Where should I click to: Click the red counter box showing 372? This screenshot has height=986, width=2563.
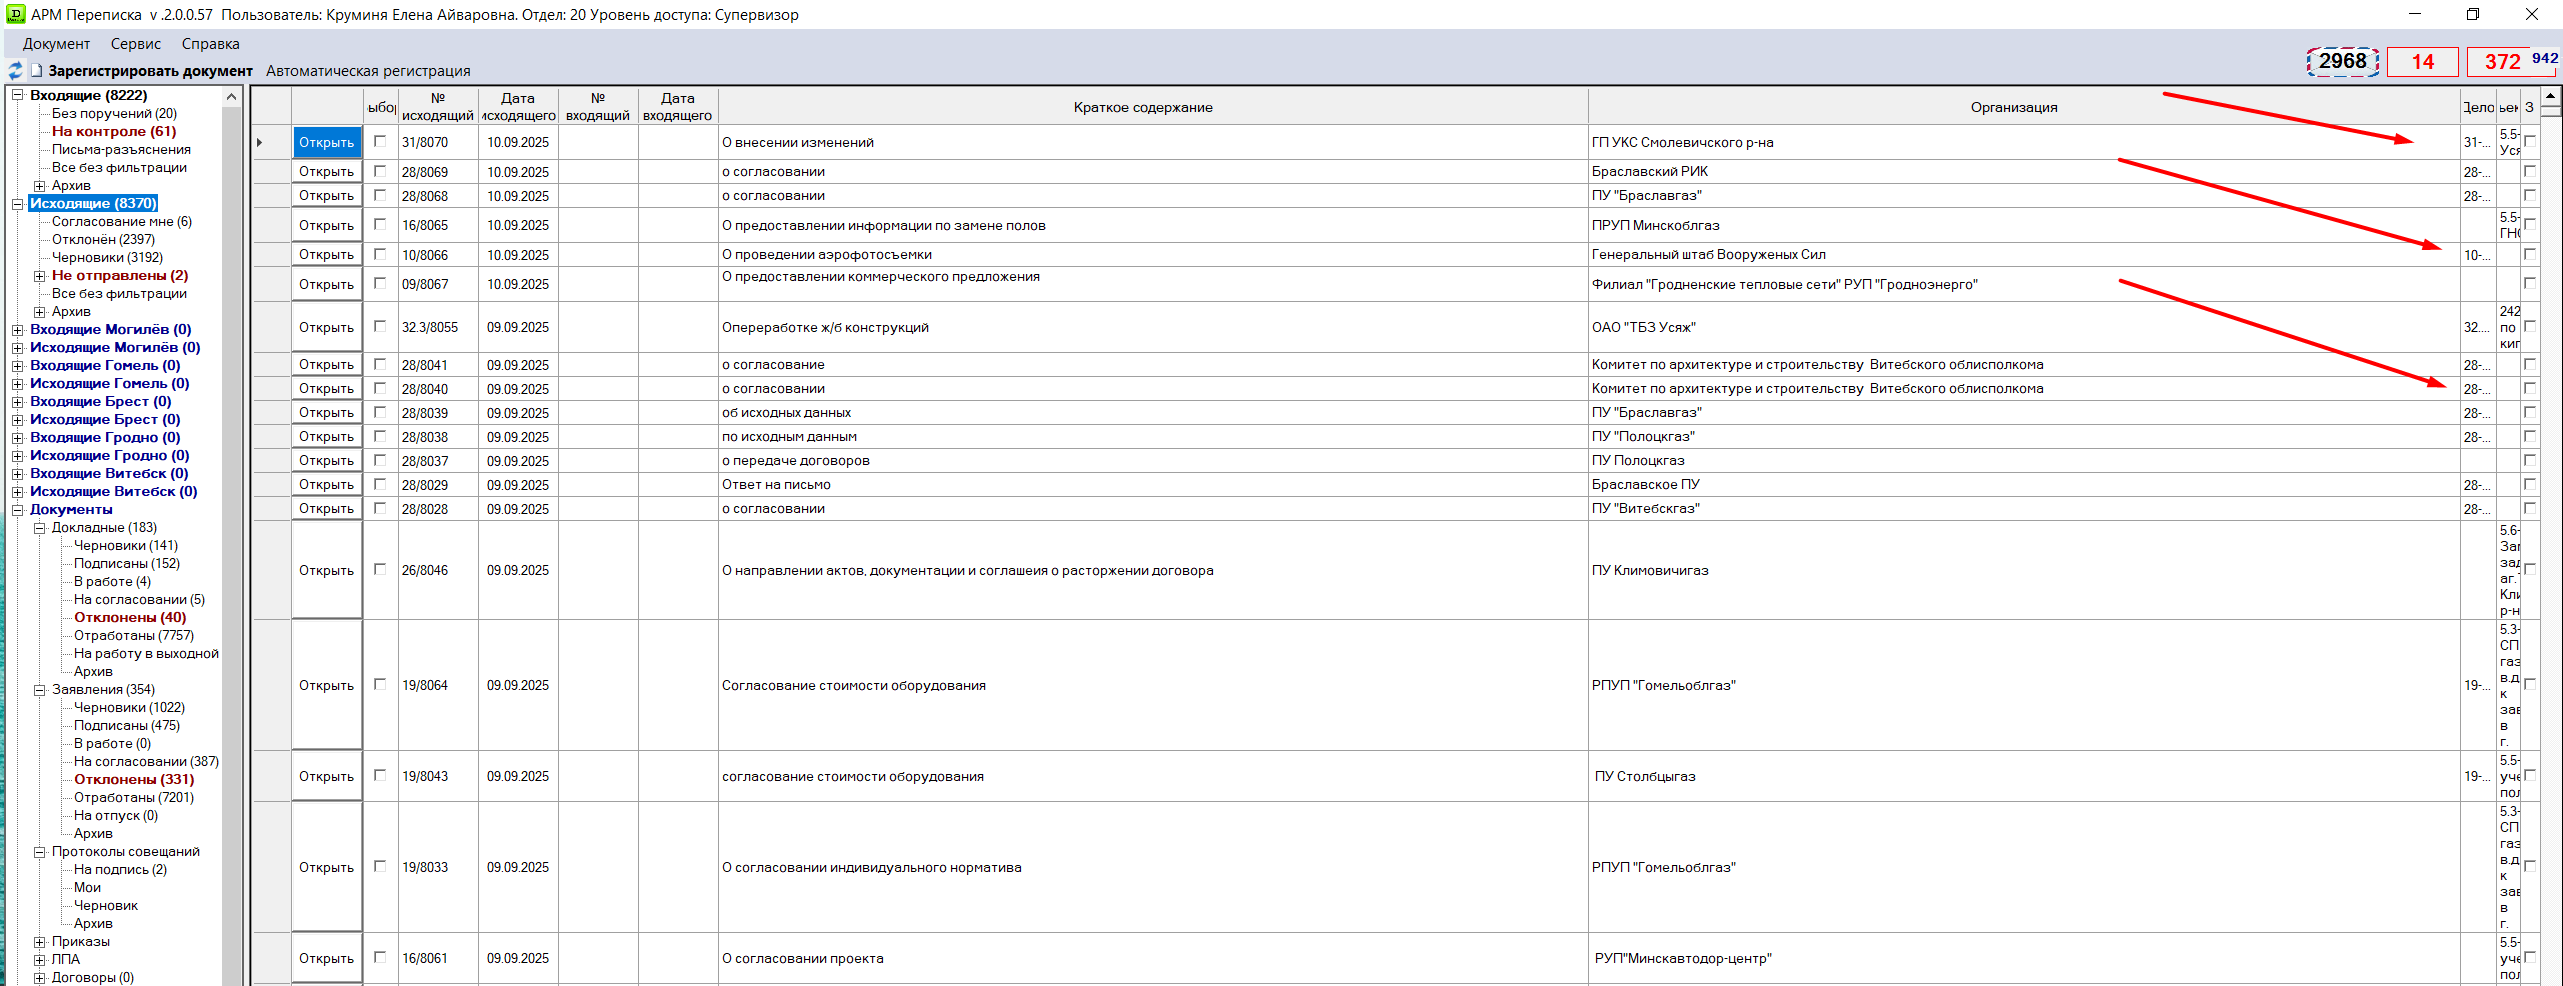pos(2502,62)
